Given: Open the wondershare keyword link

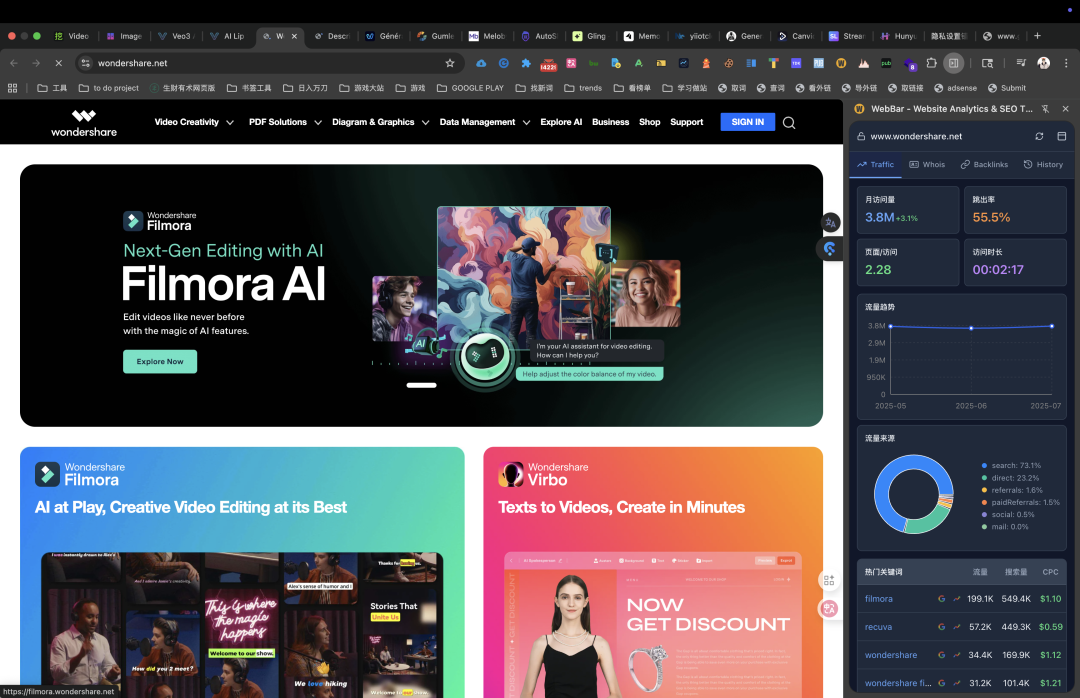Looking at the screenshot, I should click(x=891, y=655).
